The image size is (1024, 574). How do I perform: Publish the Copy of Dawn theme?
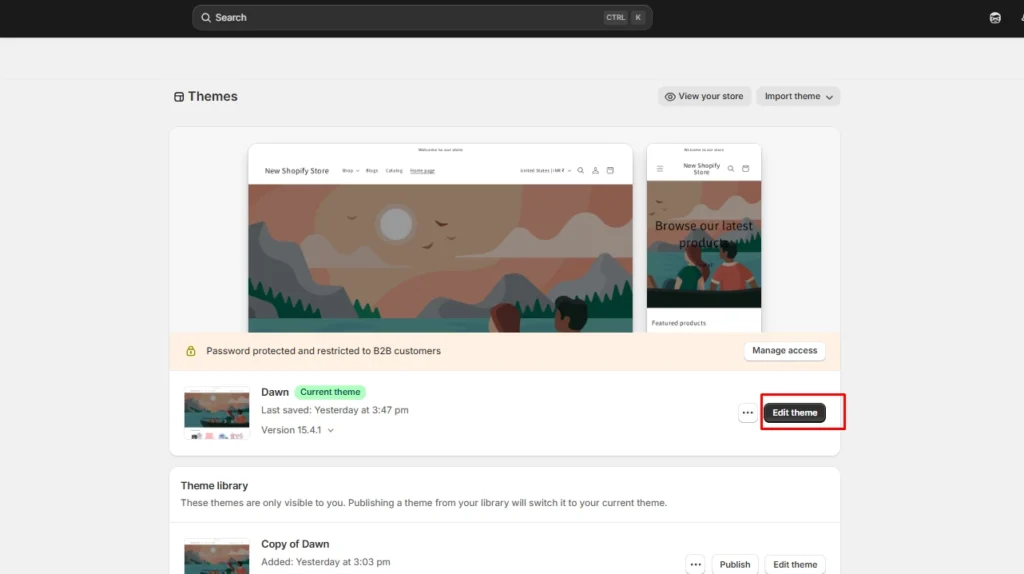click(x=735, y=564)
